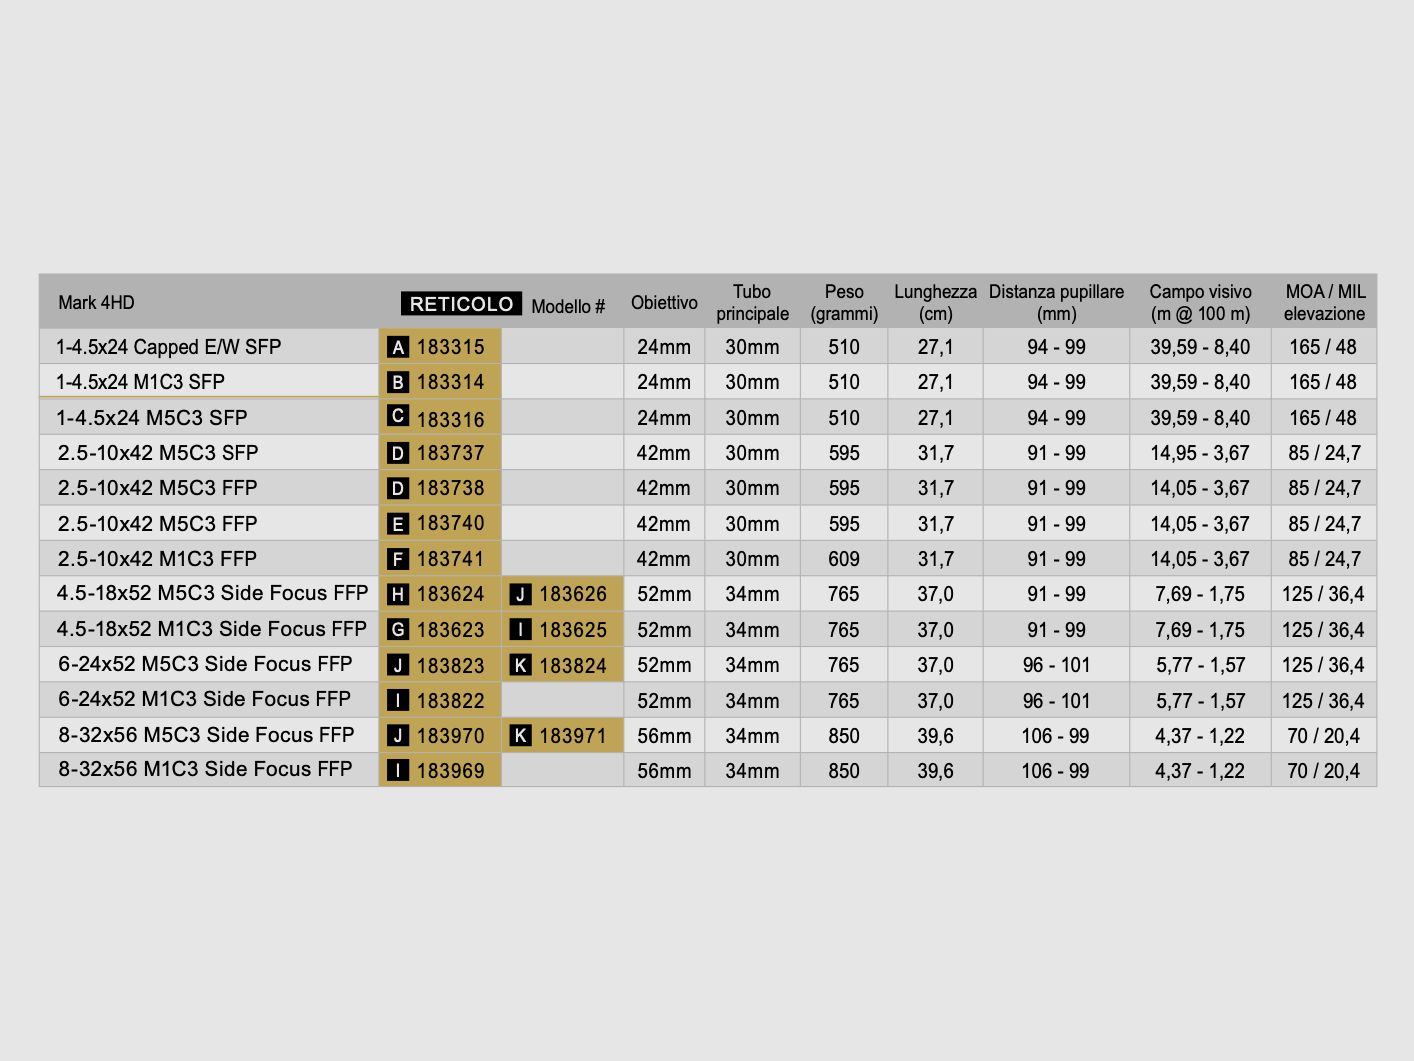Click the "Distanza pupillare (mm)" column header
The width and height of the screenshot is (1414, 1061).
(1056, 303)
